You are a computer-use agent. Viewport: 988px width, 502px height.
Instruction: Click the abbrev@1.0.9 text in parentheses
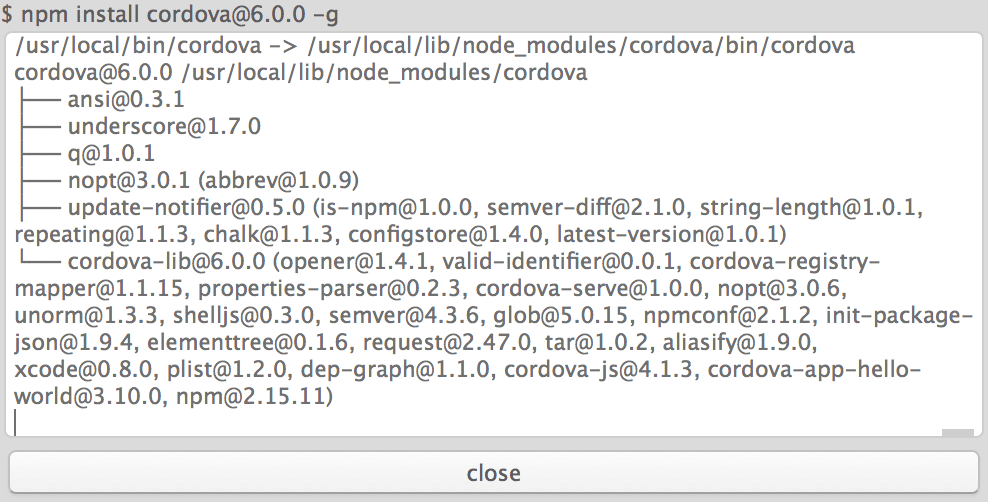coord(279,181)
